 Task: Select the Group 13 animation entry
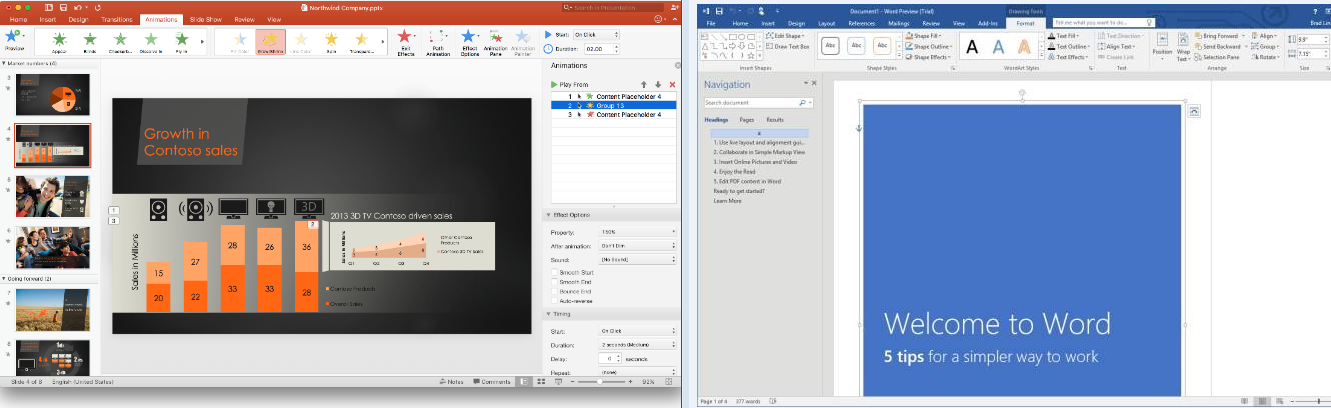pyautogui.click(x=613, y=105)
